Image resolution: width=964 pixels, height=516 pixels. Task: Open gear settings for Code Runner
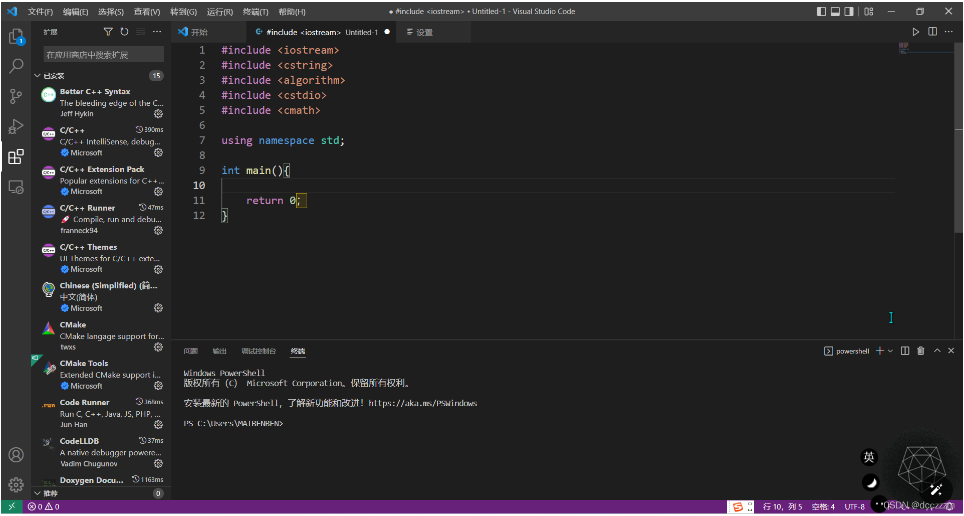tap(158, 424)
